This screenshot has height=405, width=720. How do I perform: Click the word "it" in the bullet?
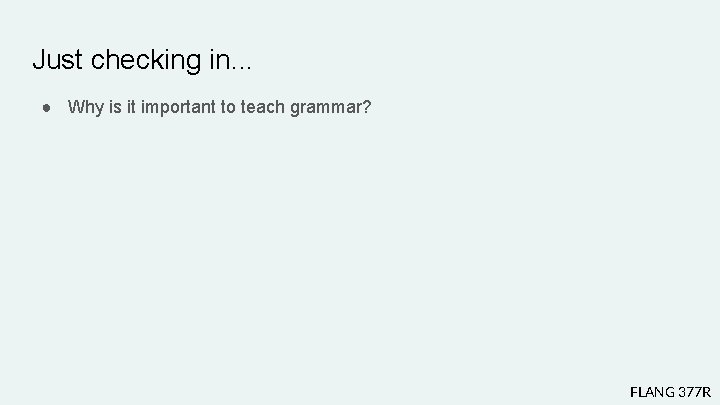(x=131, y=107)
